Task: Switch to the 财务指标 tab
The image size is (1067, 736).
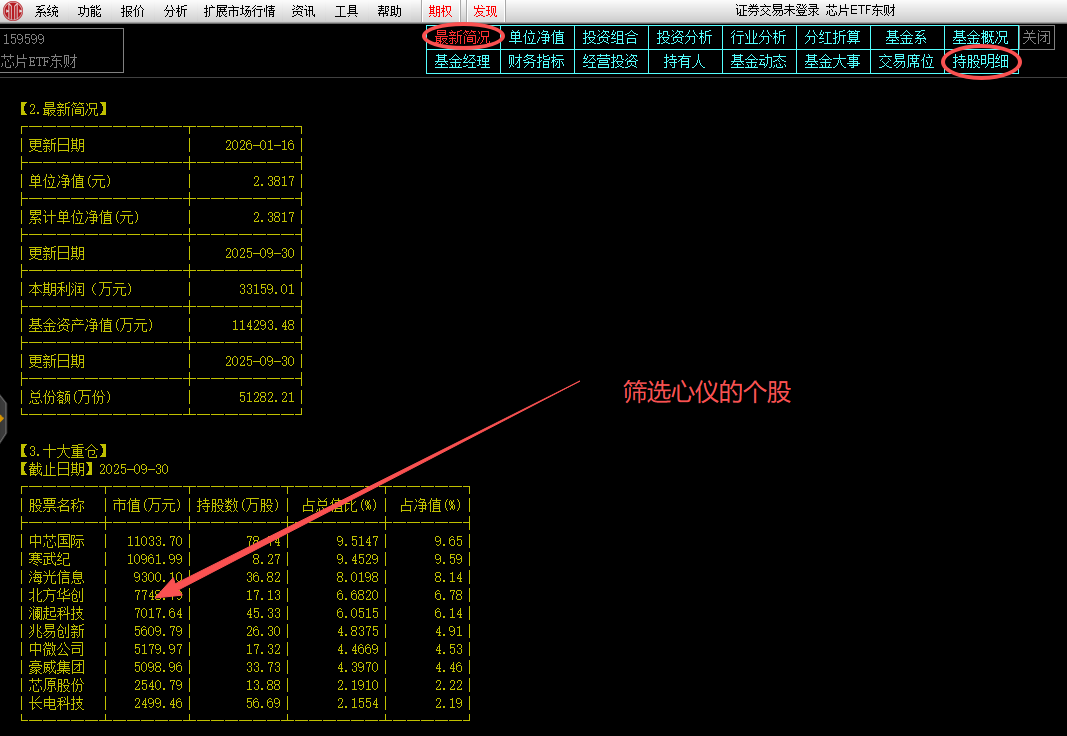Action: pyautogui.click(x=537, y=61)
